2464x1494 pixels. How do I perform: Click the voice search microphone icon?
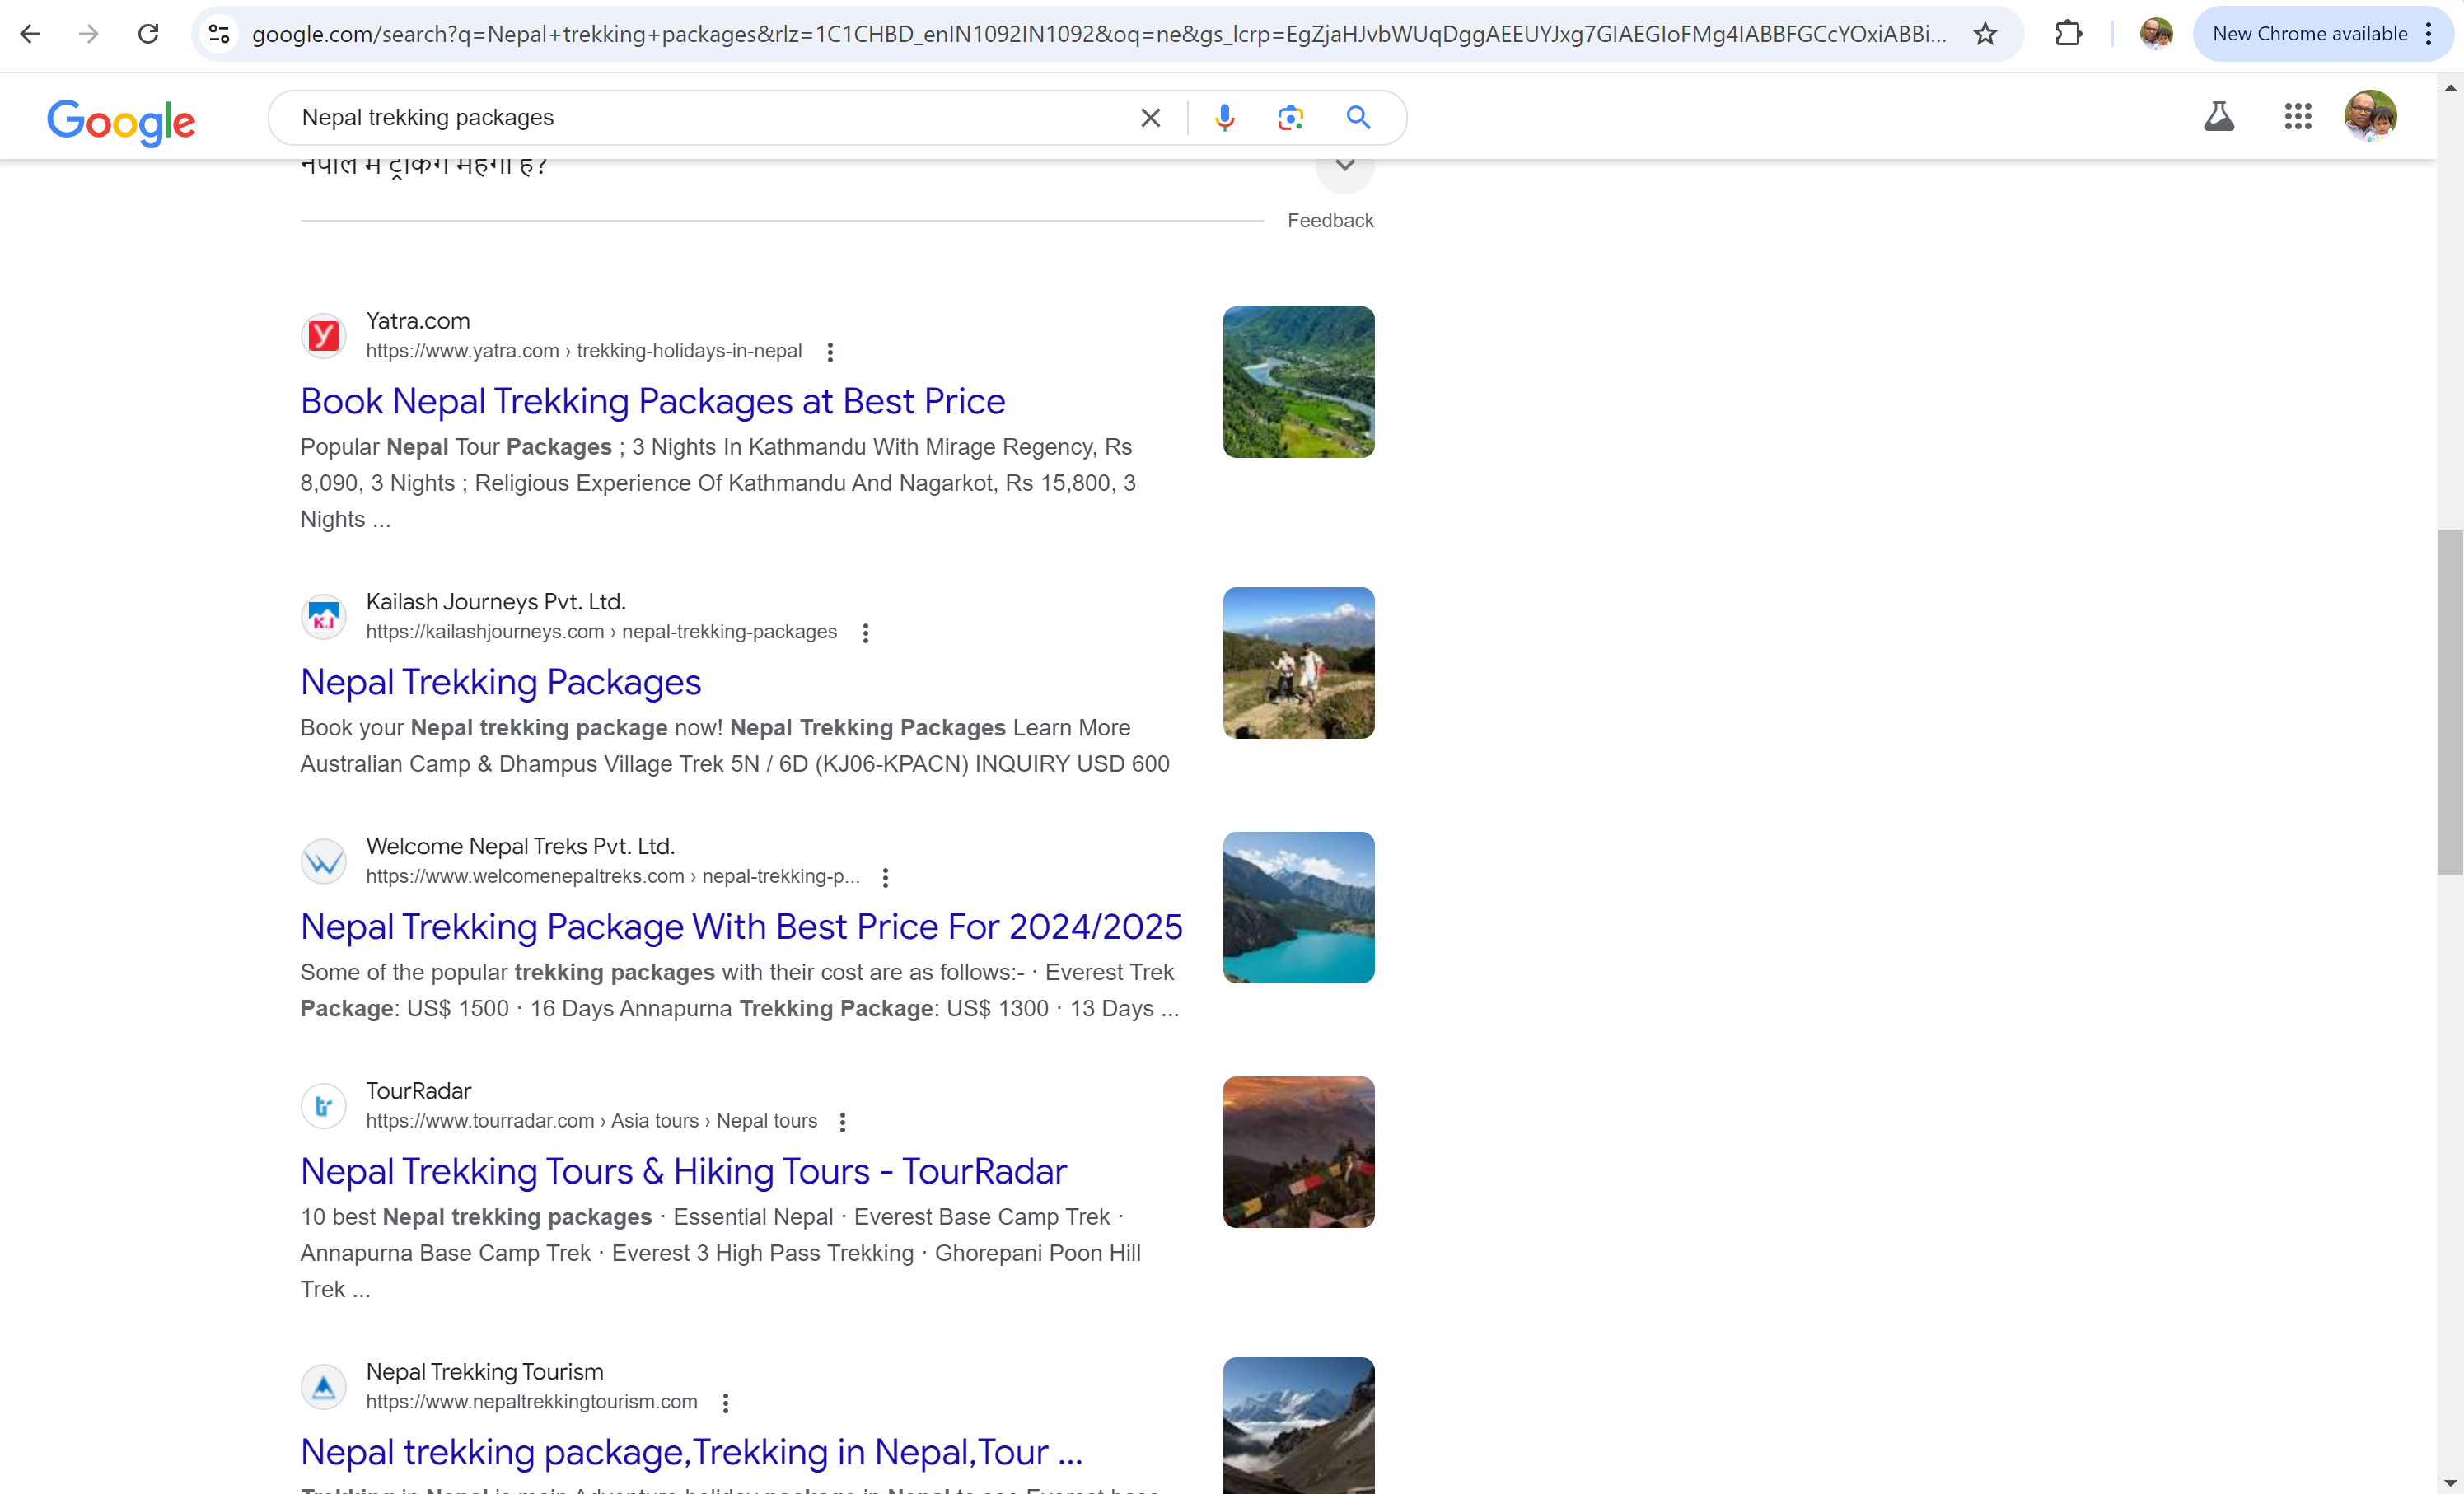(1224, 118)
